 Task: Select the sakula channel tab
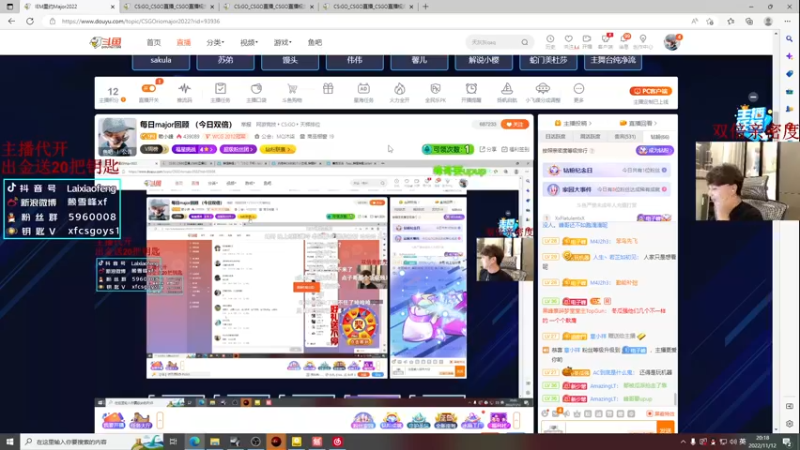point(161,60)
